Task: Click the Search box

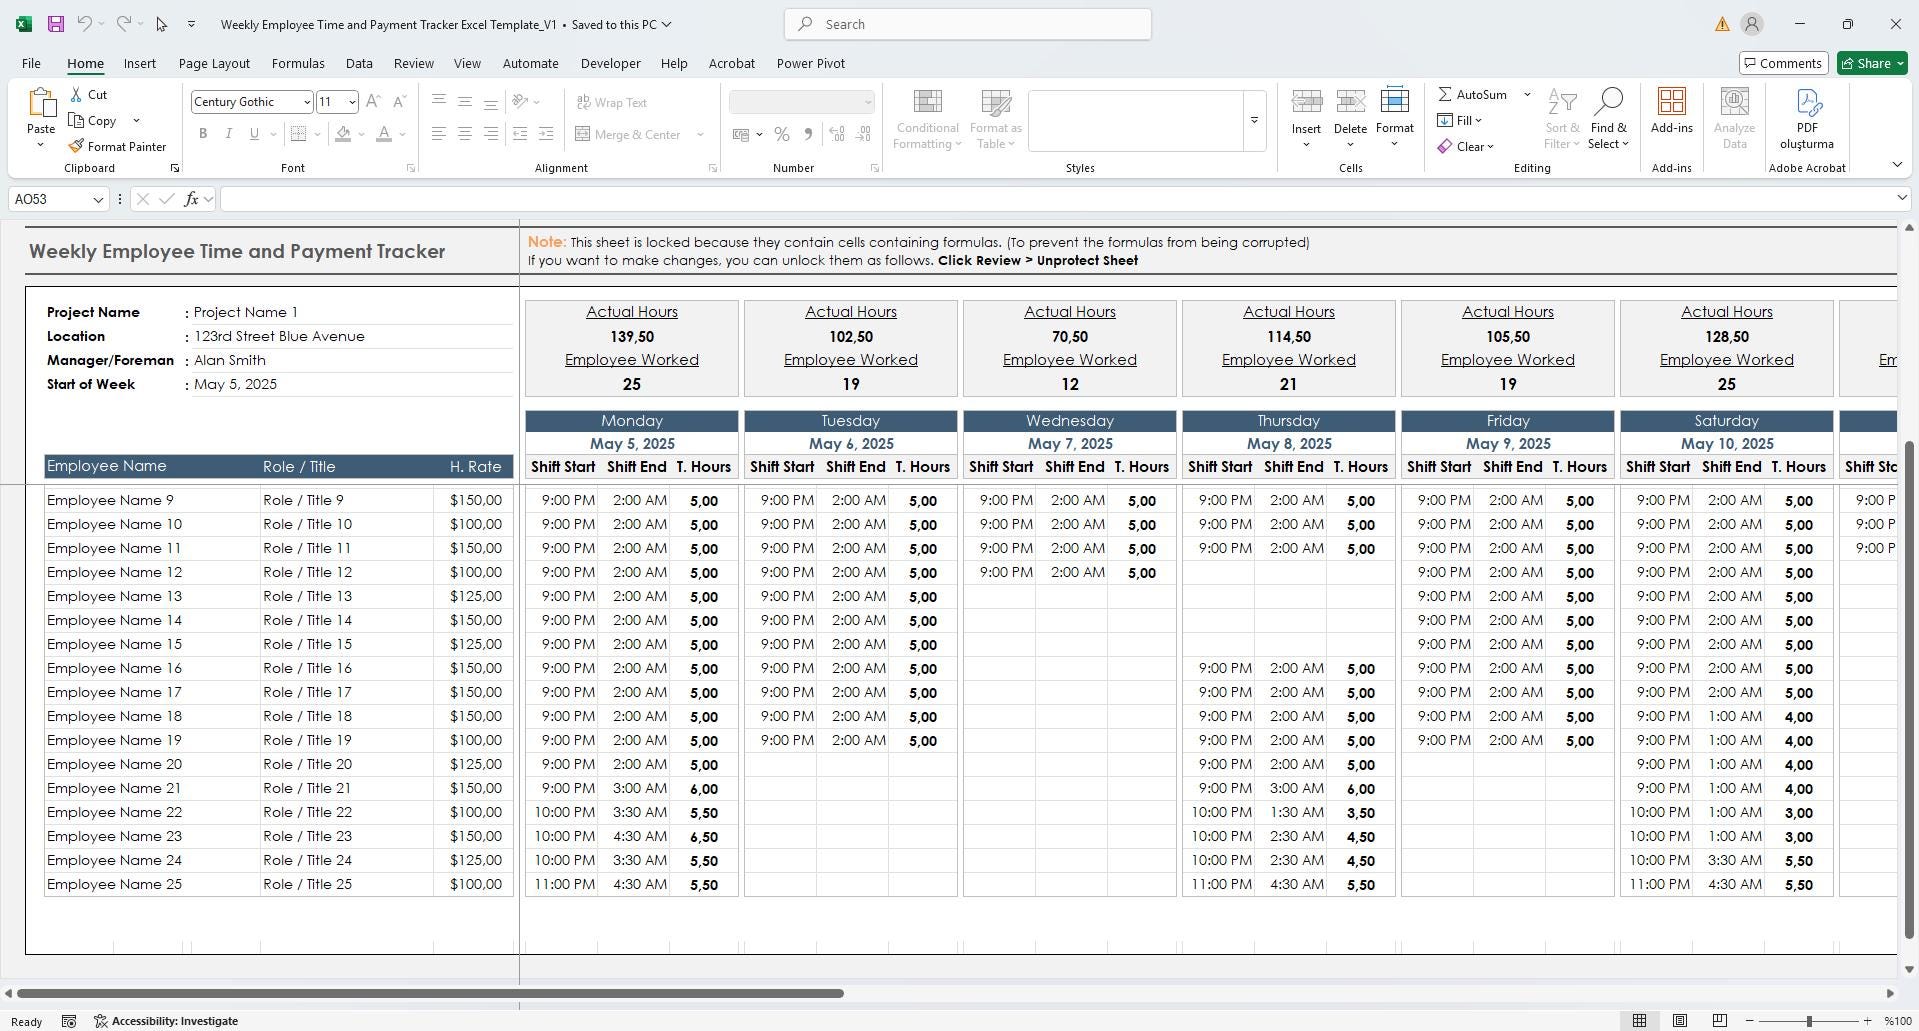Action: click(968, 24)
